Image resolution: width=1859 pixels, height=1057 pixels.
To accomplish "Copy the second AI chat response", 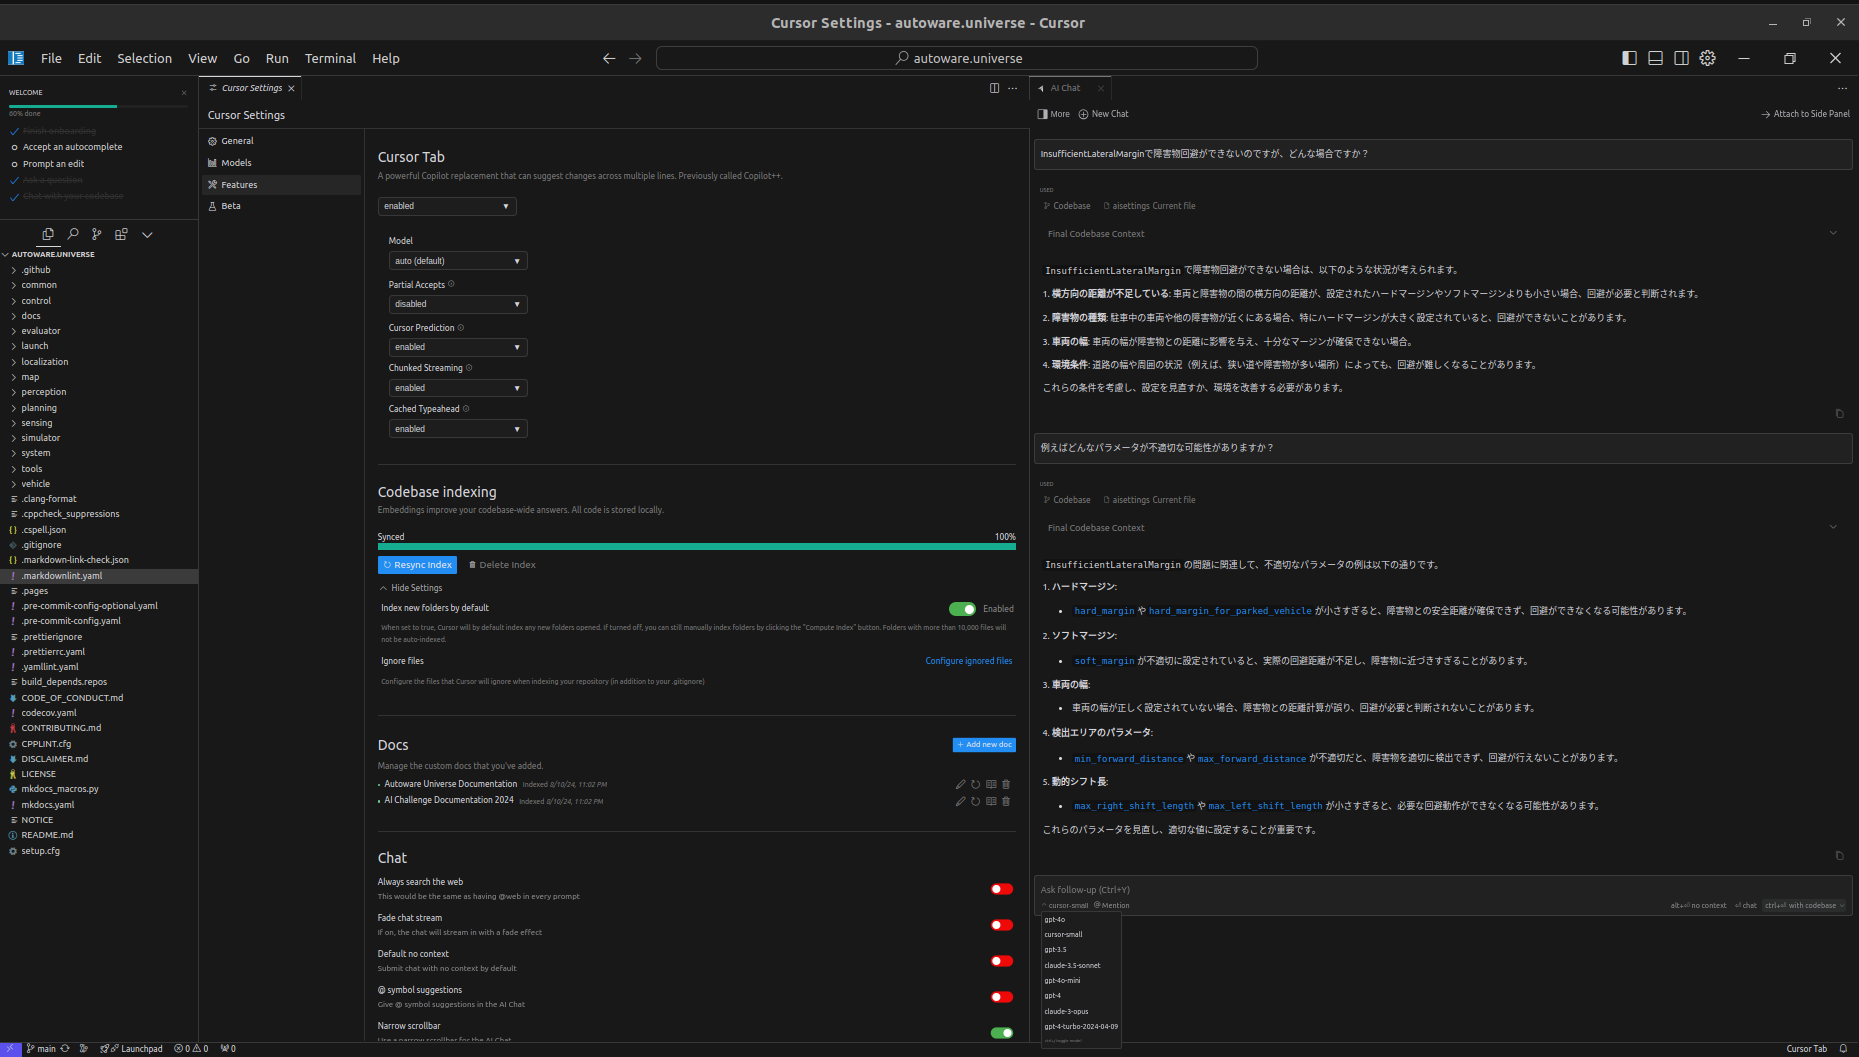I will 1839,855.
